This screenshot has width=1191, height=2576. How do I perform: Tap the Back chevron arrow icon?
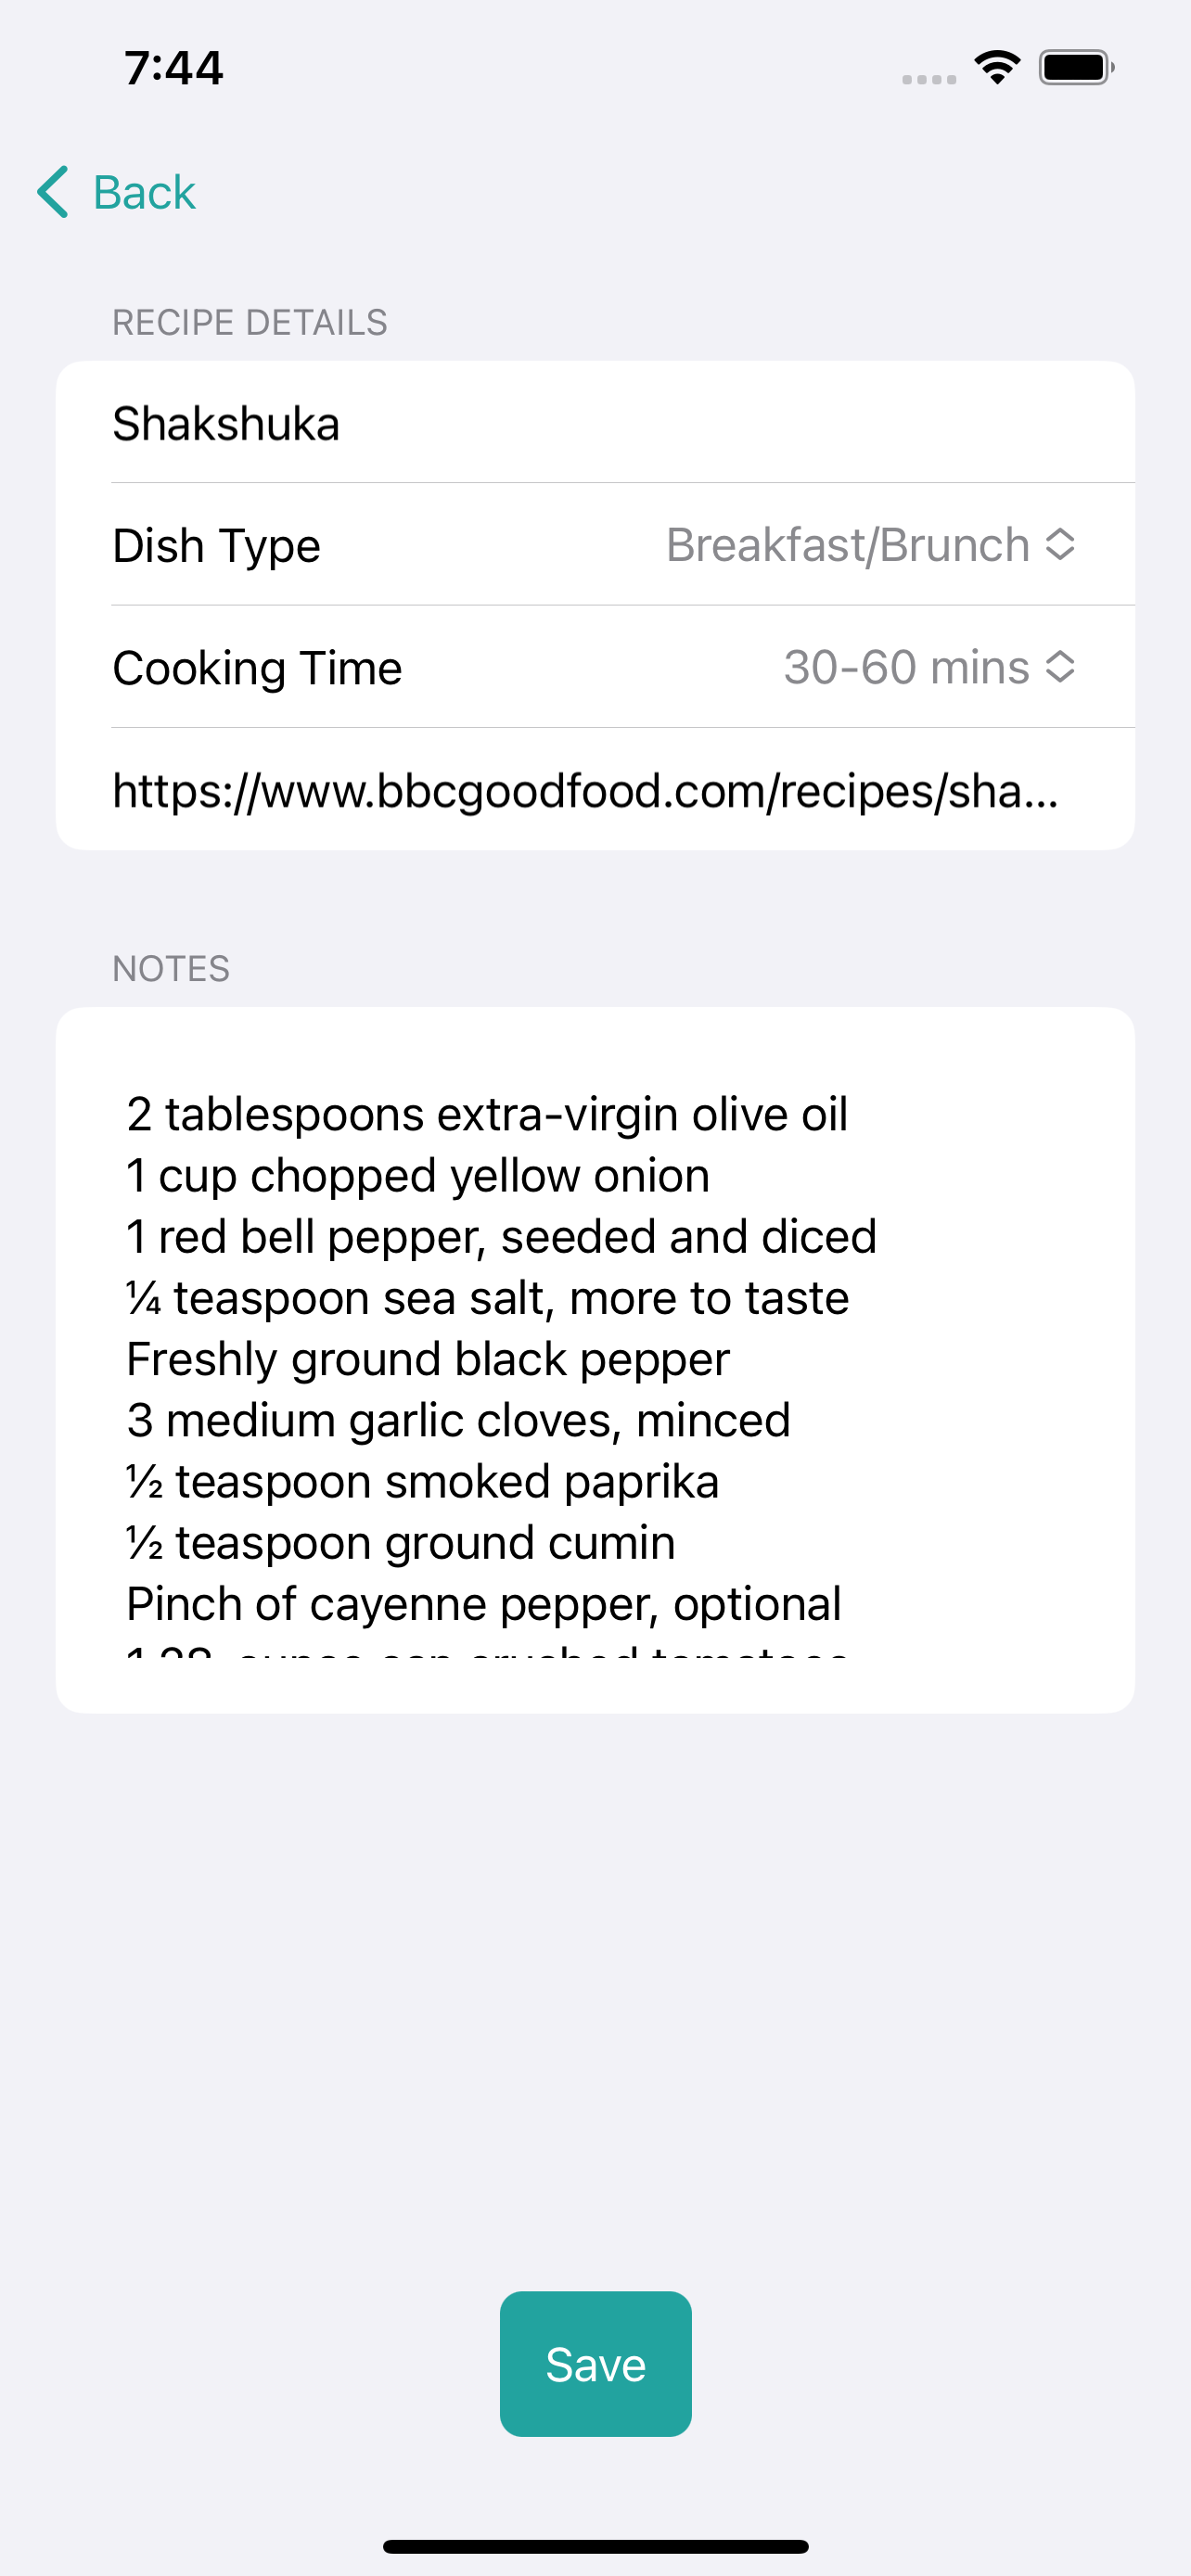(53, 192)
